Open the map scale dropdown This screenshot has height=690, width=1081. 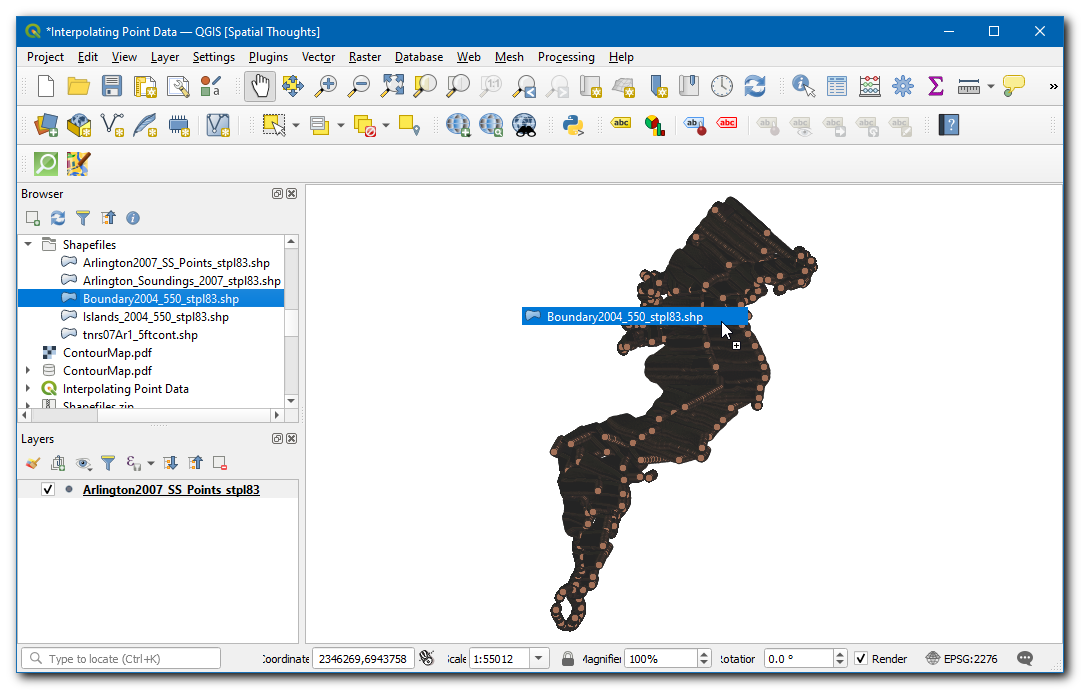540,659
